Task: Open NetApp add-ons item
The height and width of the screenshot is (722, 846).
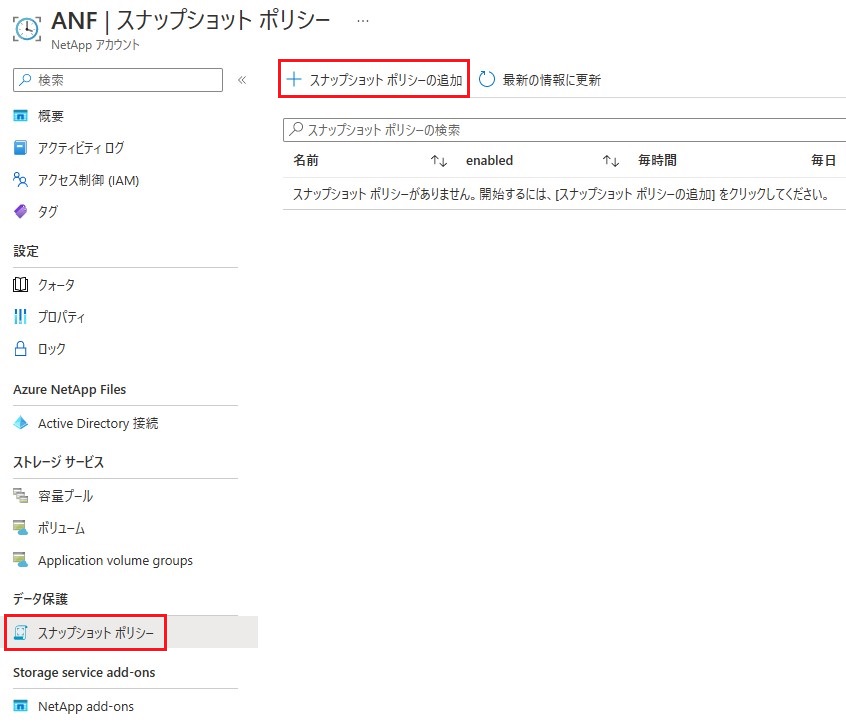Action: click(86, 706)
